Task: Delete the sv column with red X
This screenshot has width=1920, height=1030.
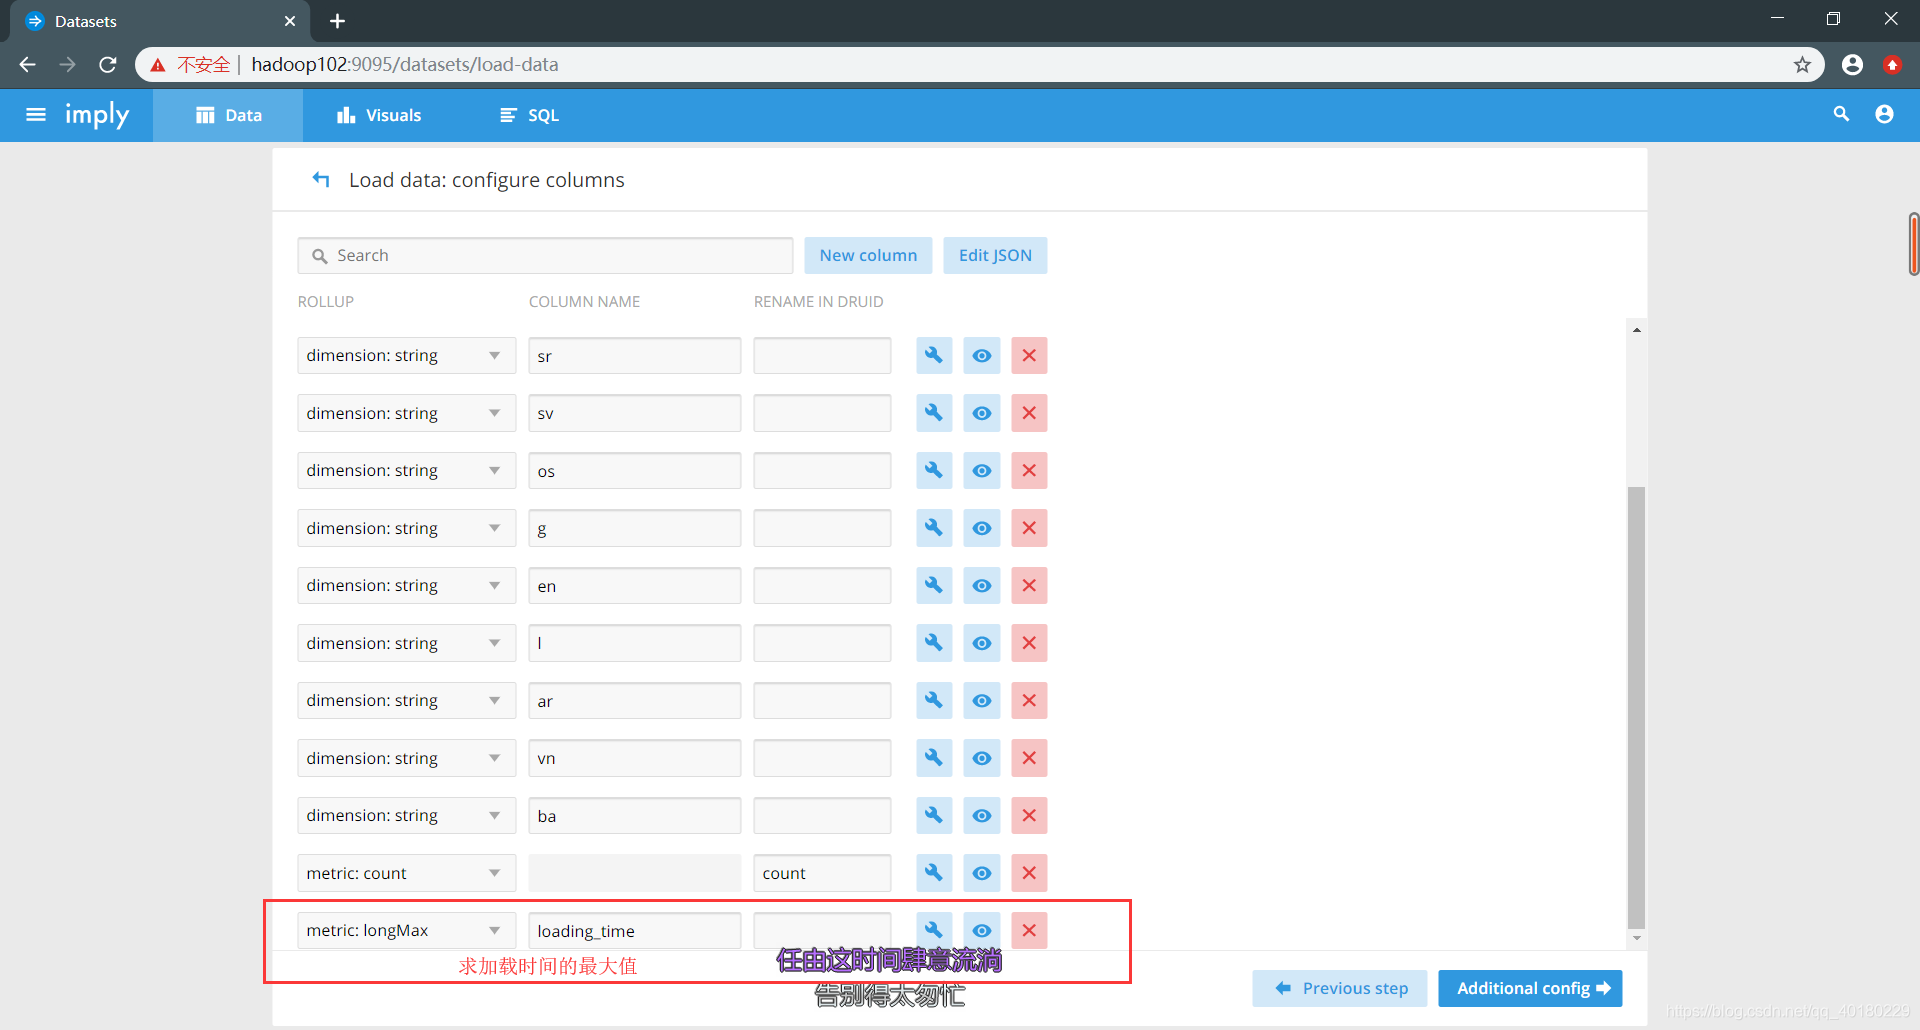Action: point(1029,413)
